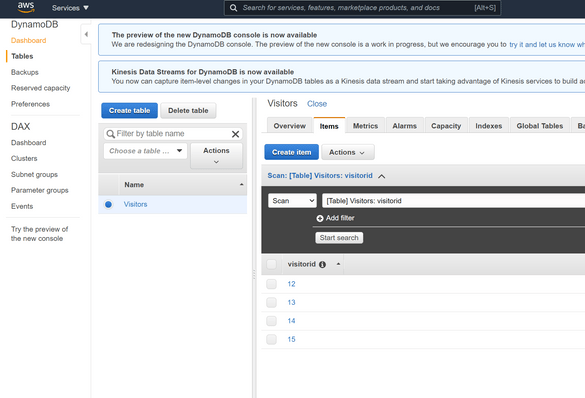Click the AWS logo home icon
This screenshot has height=398, width=585.
(x=26, y=7)
